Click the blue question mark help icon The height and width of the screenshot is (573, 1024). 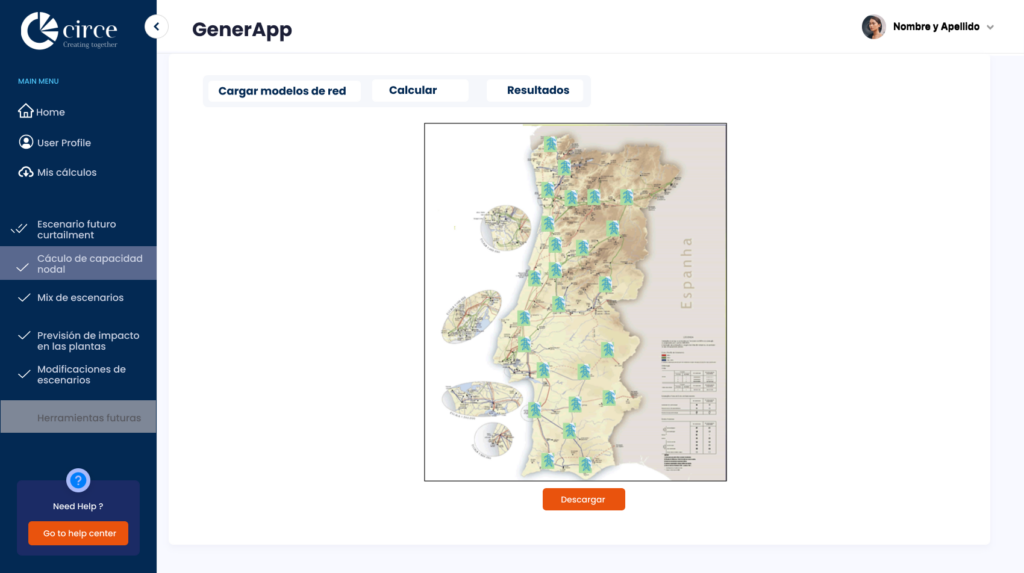click(x=78, y=480)
